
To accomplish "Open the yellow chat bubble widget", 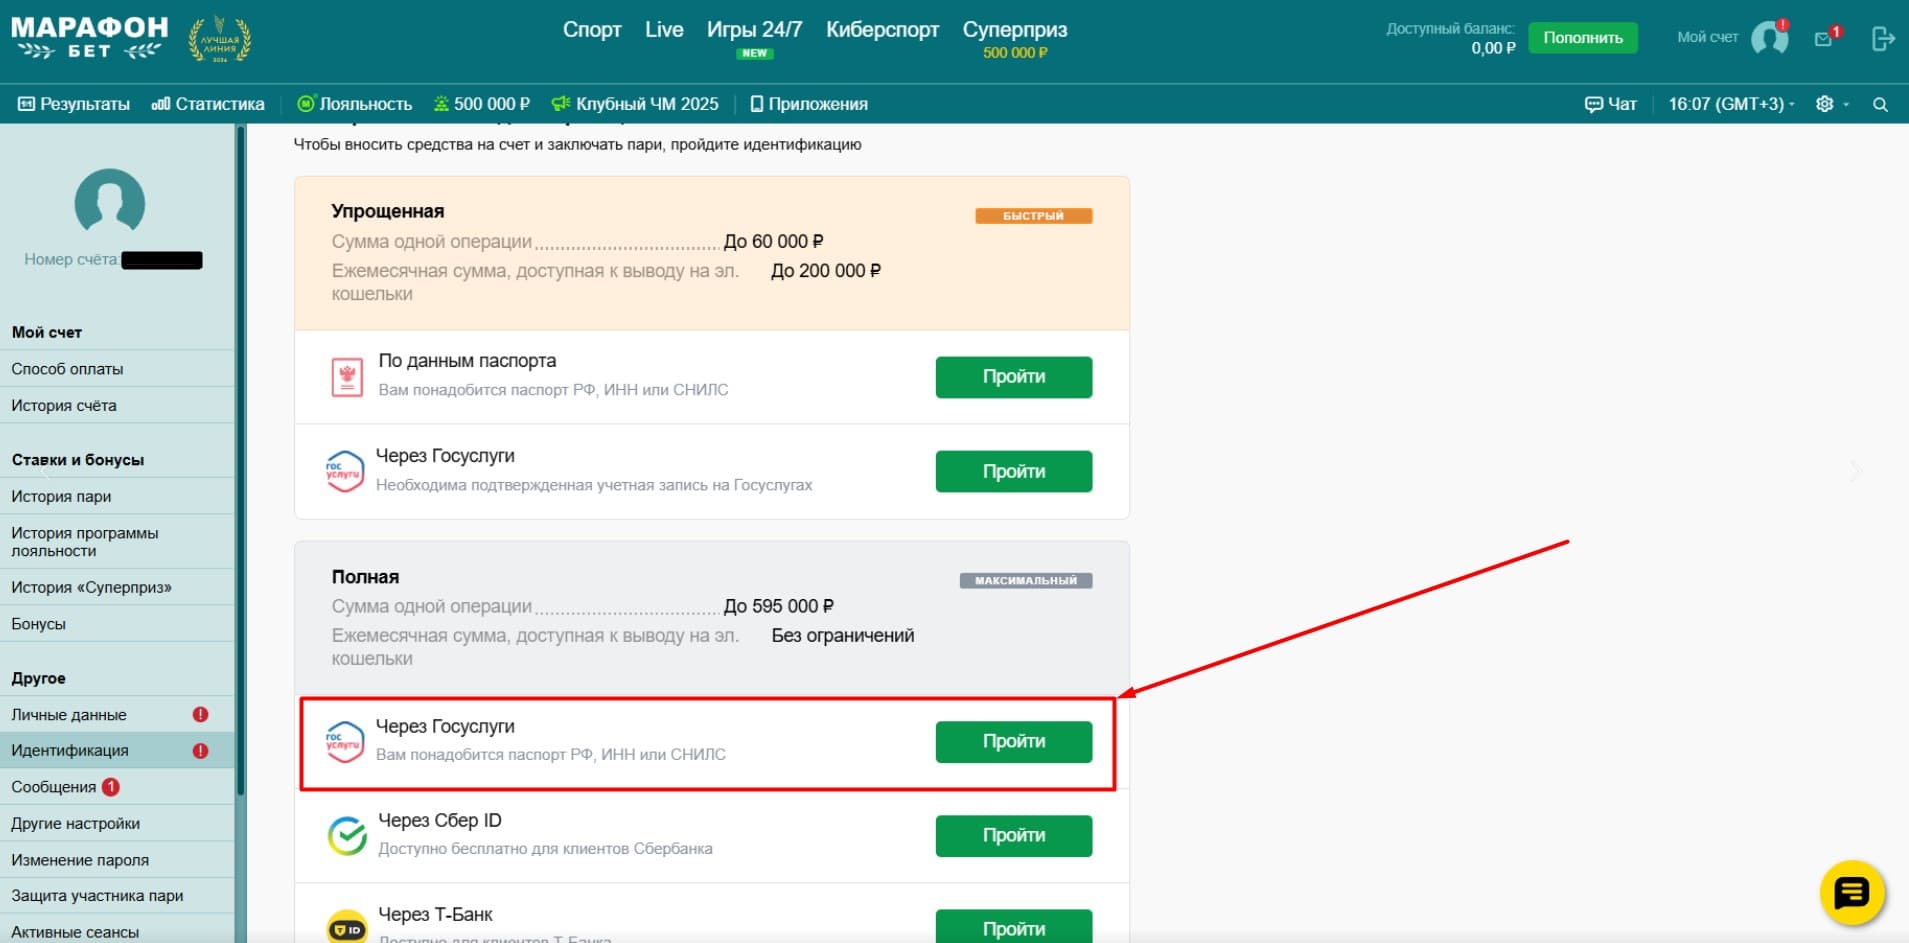I will point(1851,892).
